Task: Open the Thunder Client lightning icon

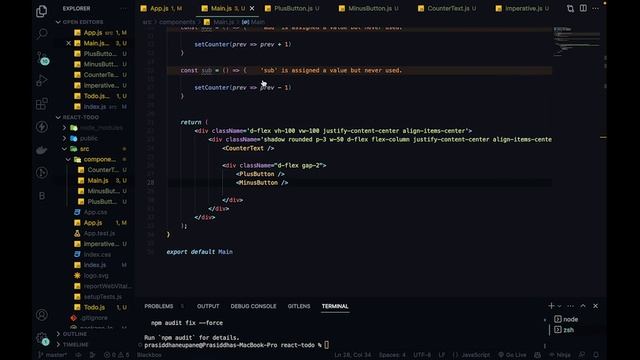Action: tap(42, 127)
